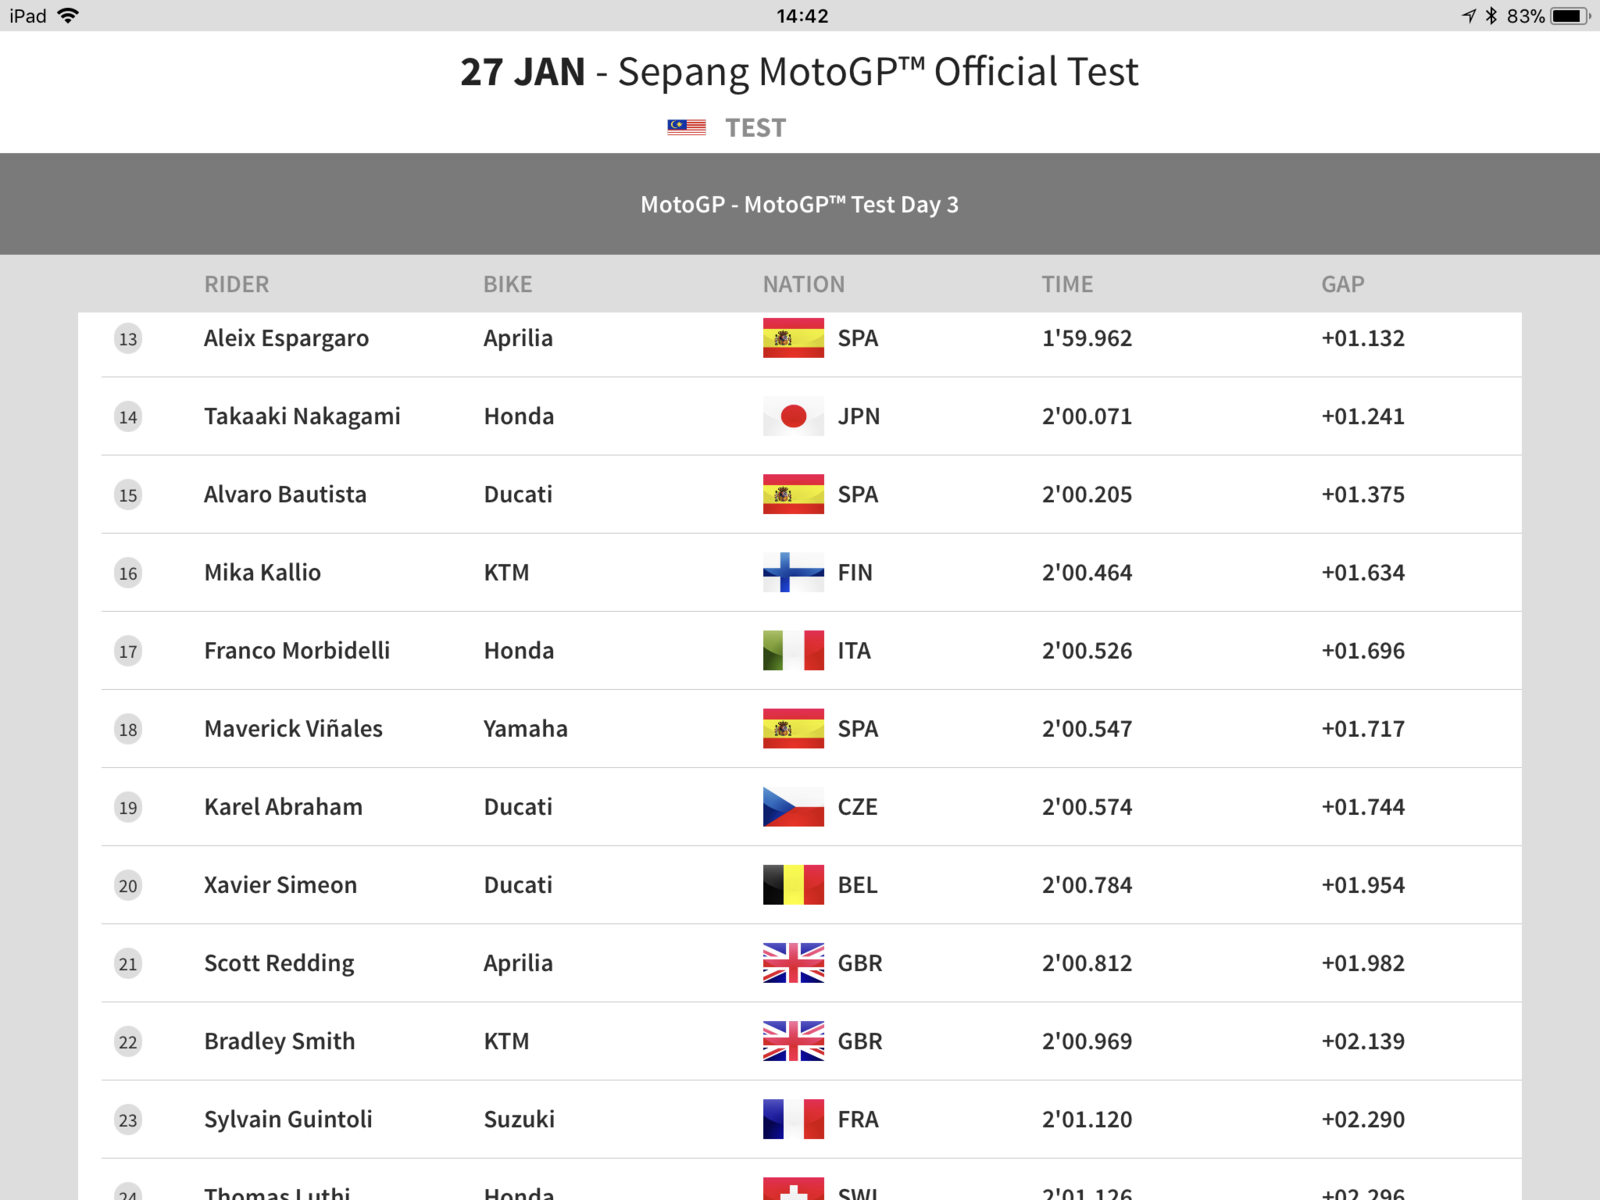This screenshot has width=1600, height=1200.
Task: Select the MotoGP Test Day 3 header
Action: coord(800,204)
